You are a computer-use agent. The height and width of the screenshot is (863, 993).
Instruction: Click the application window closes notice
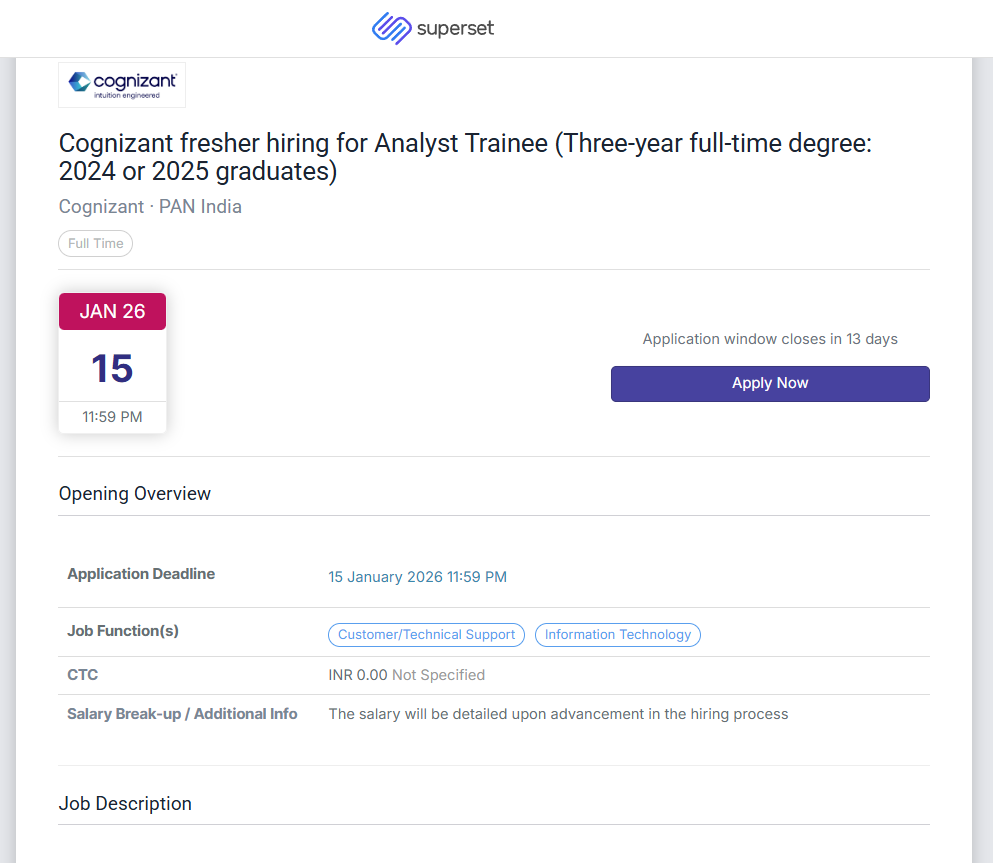point(770,339)
